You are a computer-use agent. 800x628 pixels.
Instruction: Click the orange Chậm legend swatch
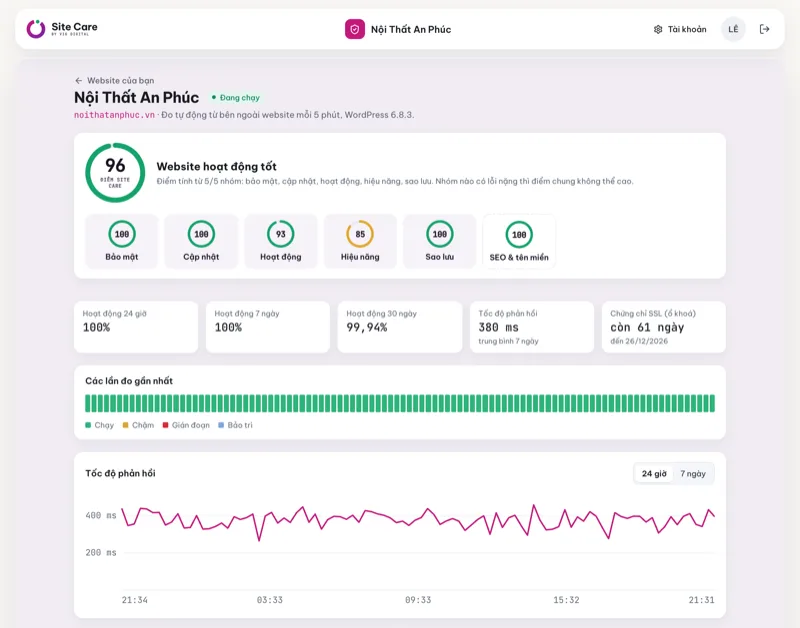pyautogui.click(x=126, y=425)
